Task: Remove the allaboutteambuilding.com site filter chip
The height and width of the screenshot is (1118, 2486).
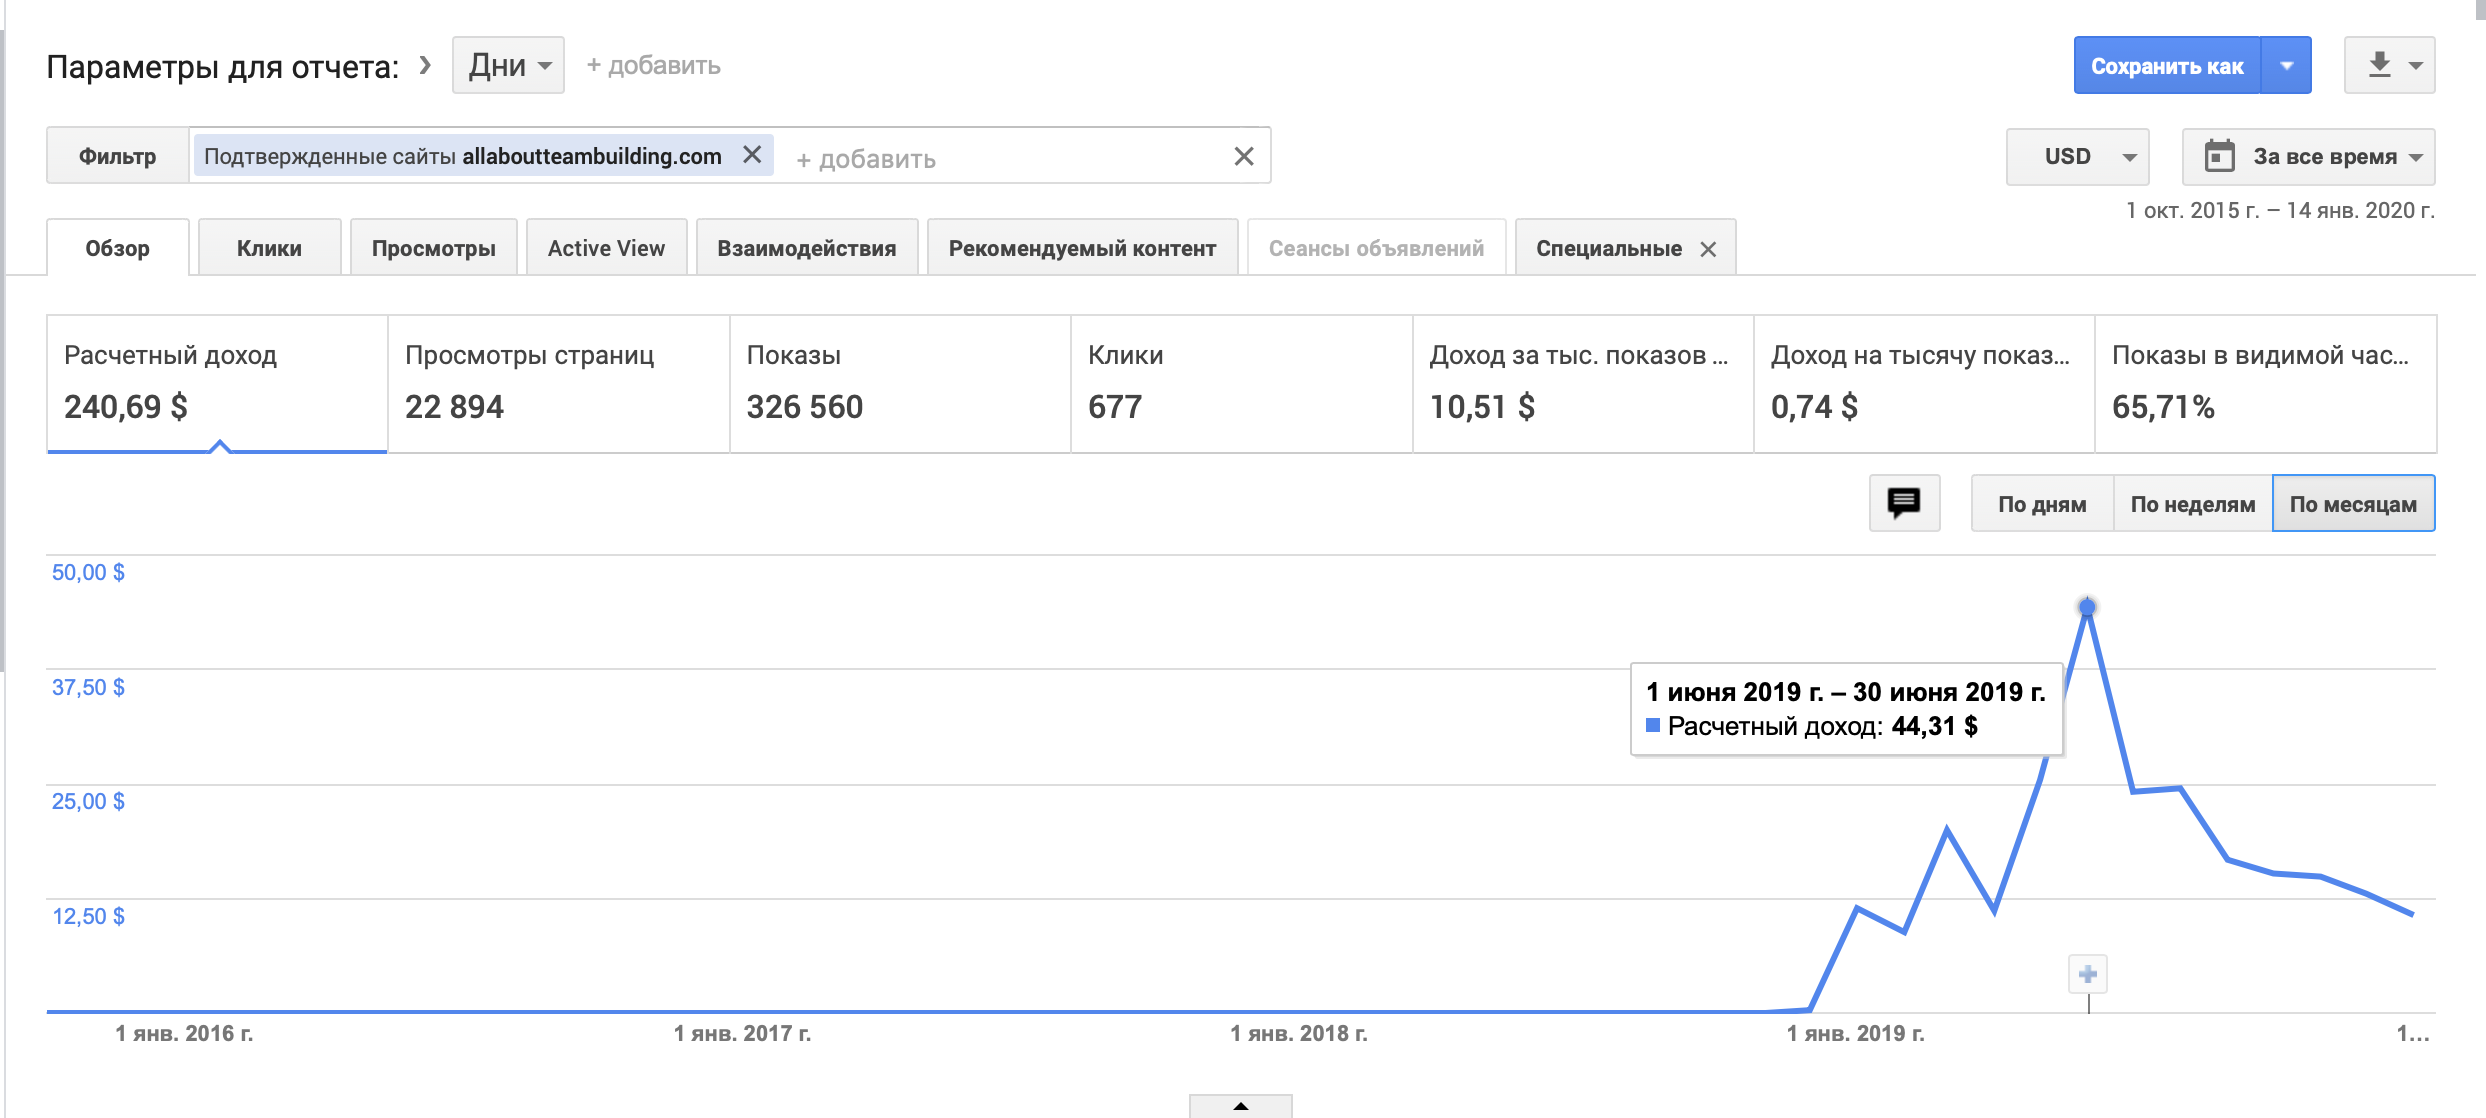Action: pos(752,155)
